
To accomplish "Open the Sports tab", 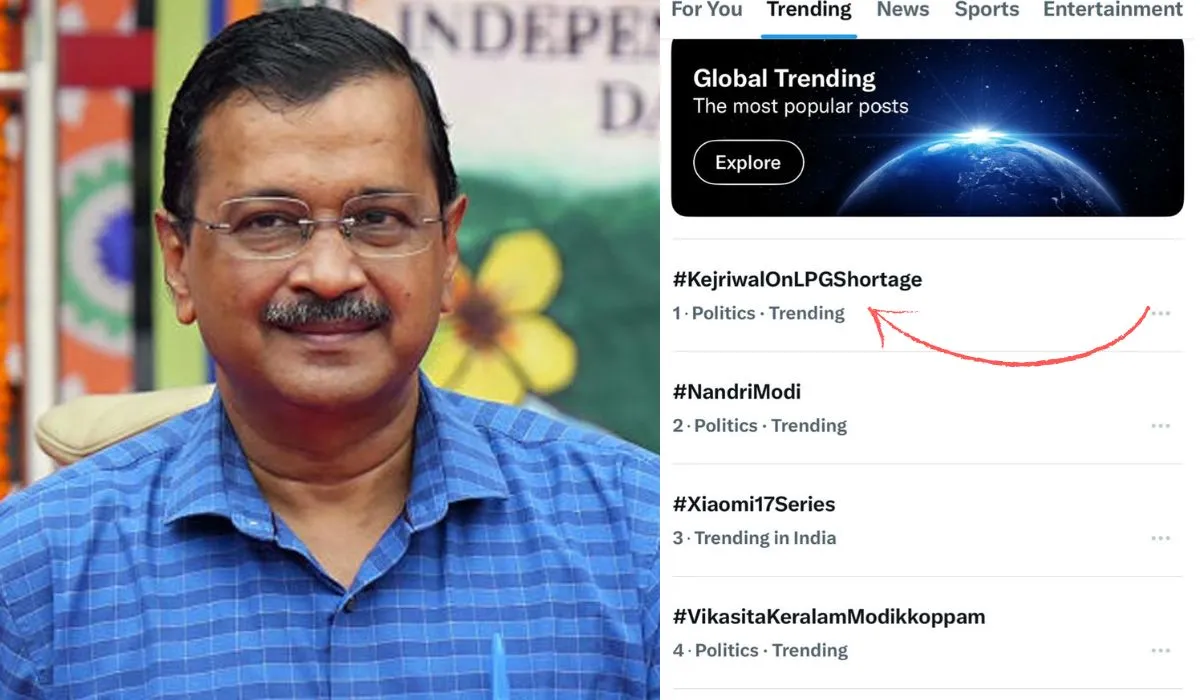I will [x=986, y=10].
